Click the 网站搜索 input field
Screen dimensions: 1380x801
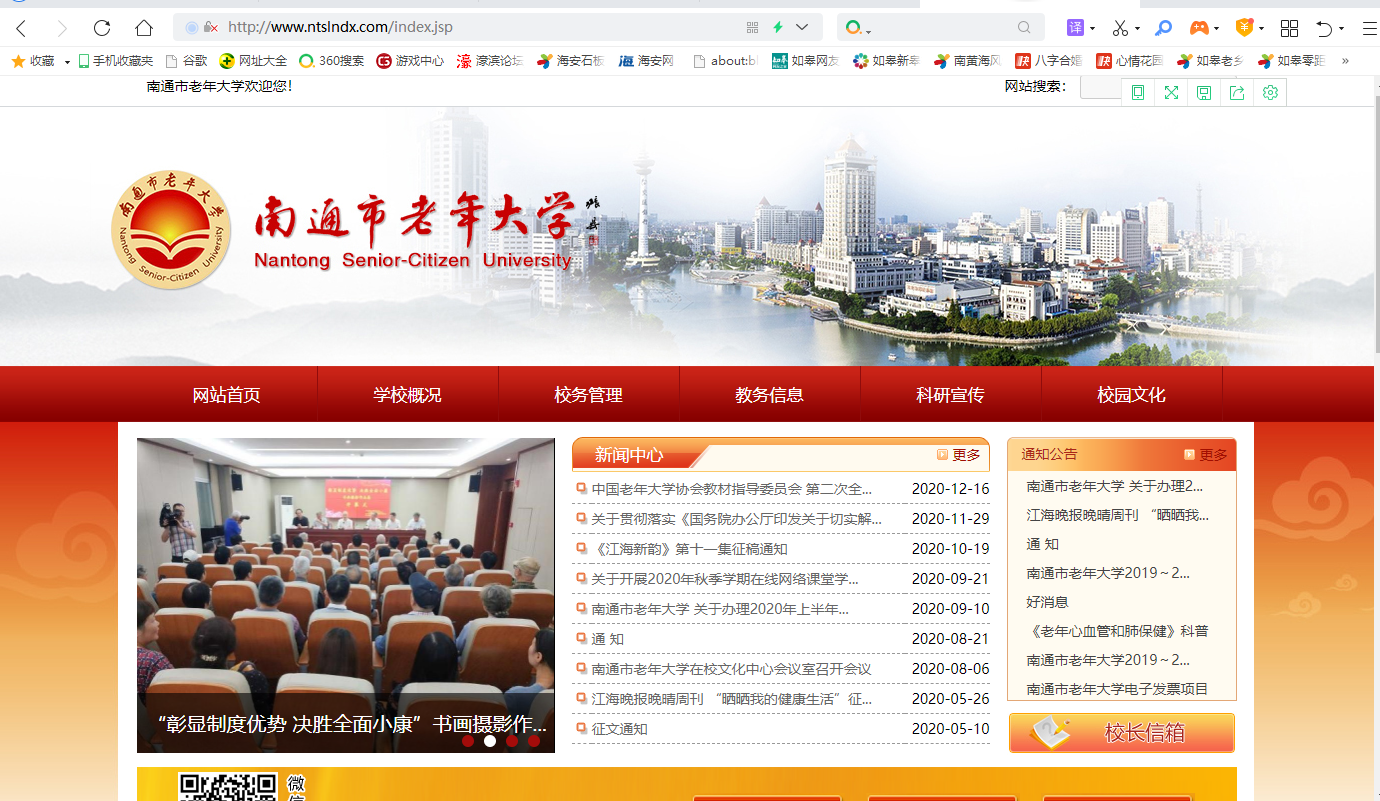[1100, 87]
